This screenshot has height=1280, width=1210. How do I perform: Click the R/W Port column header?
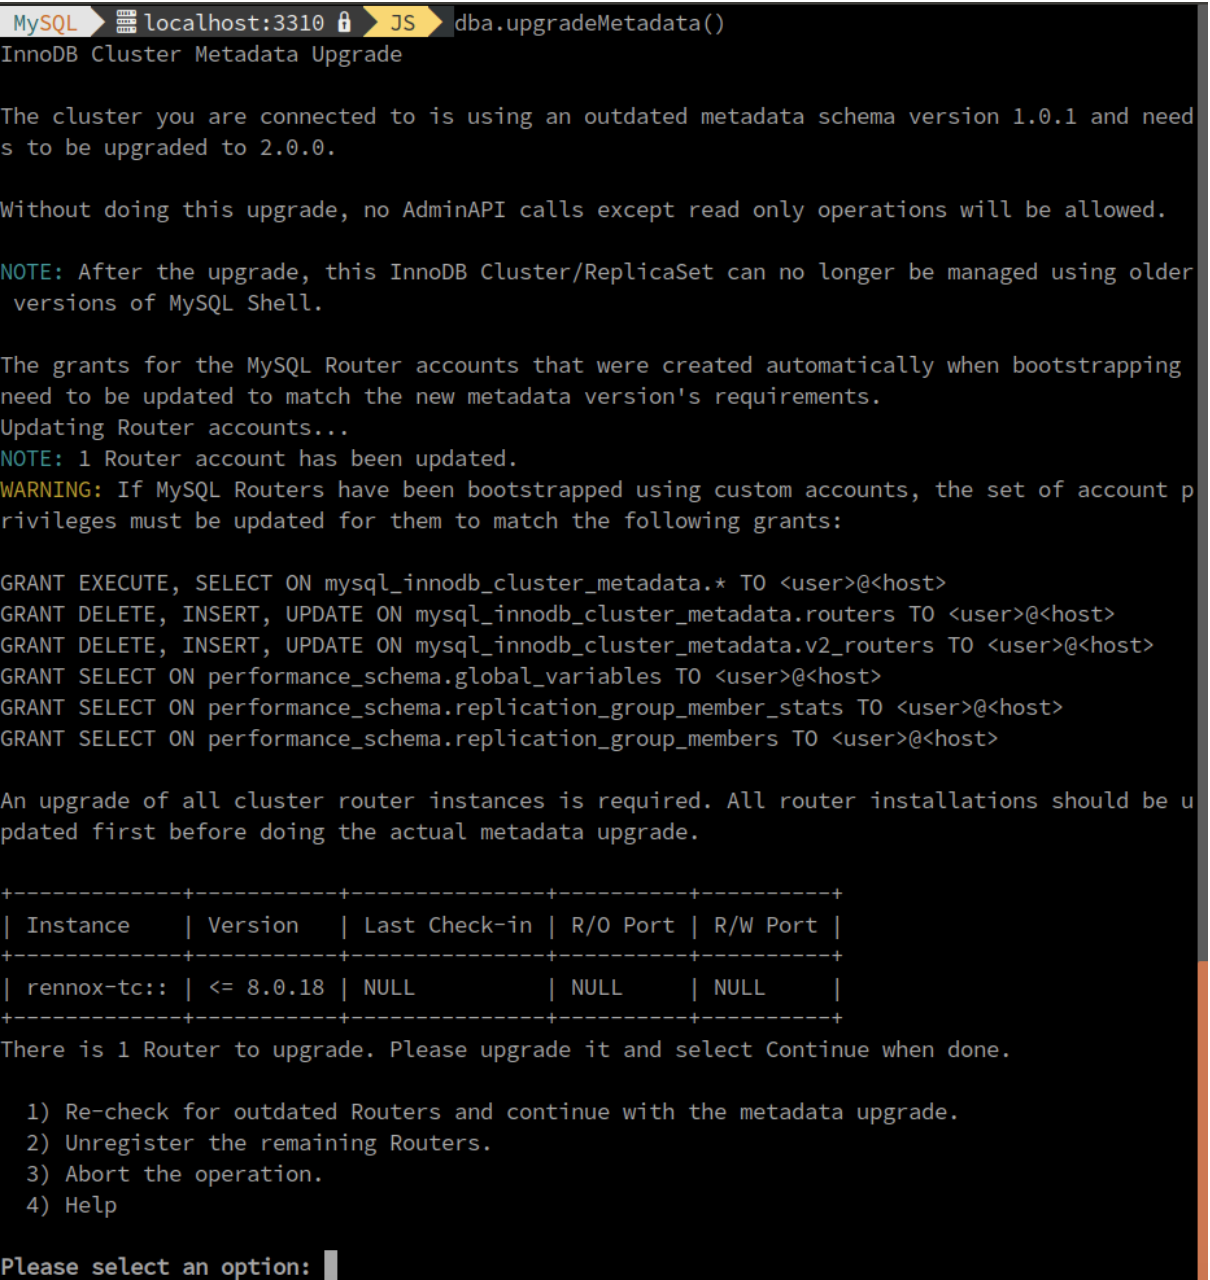(765, 925)
